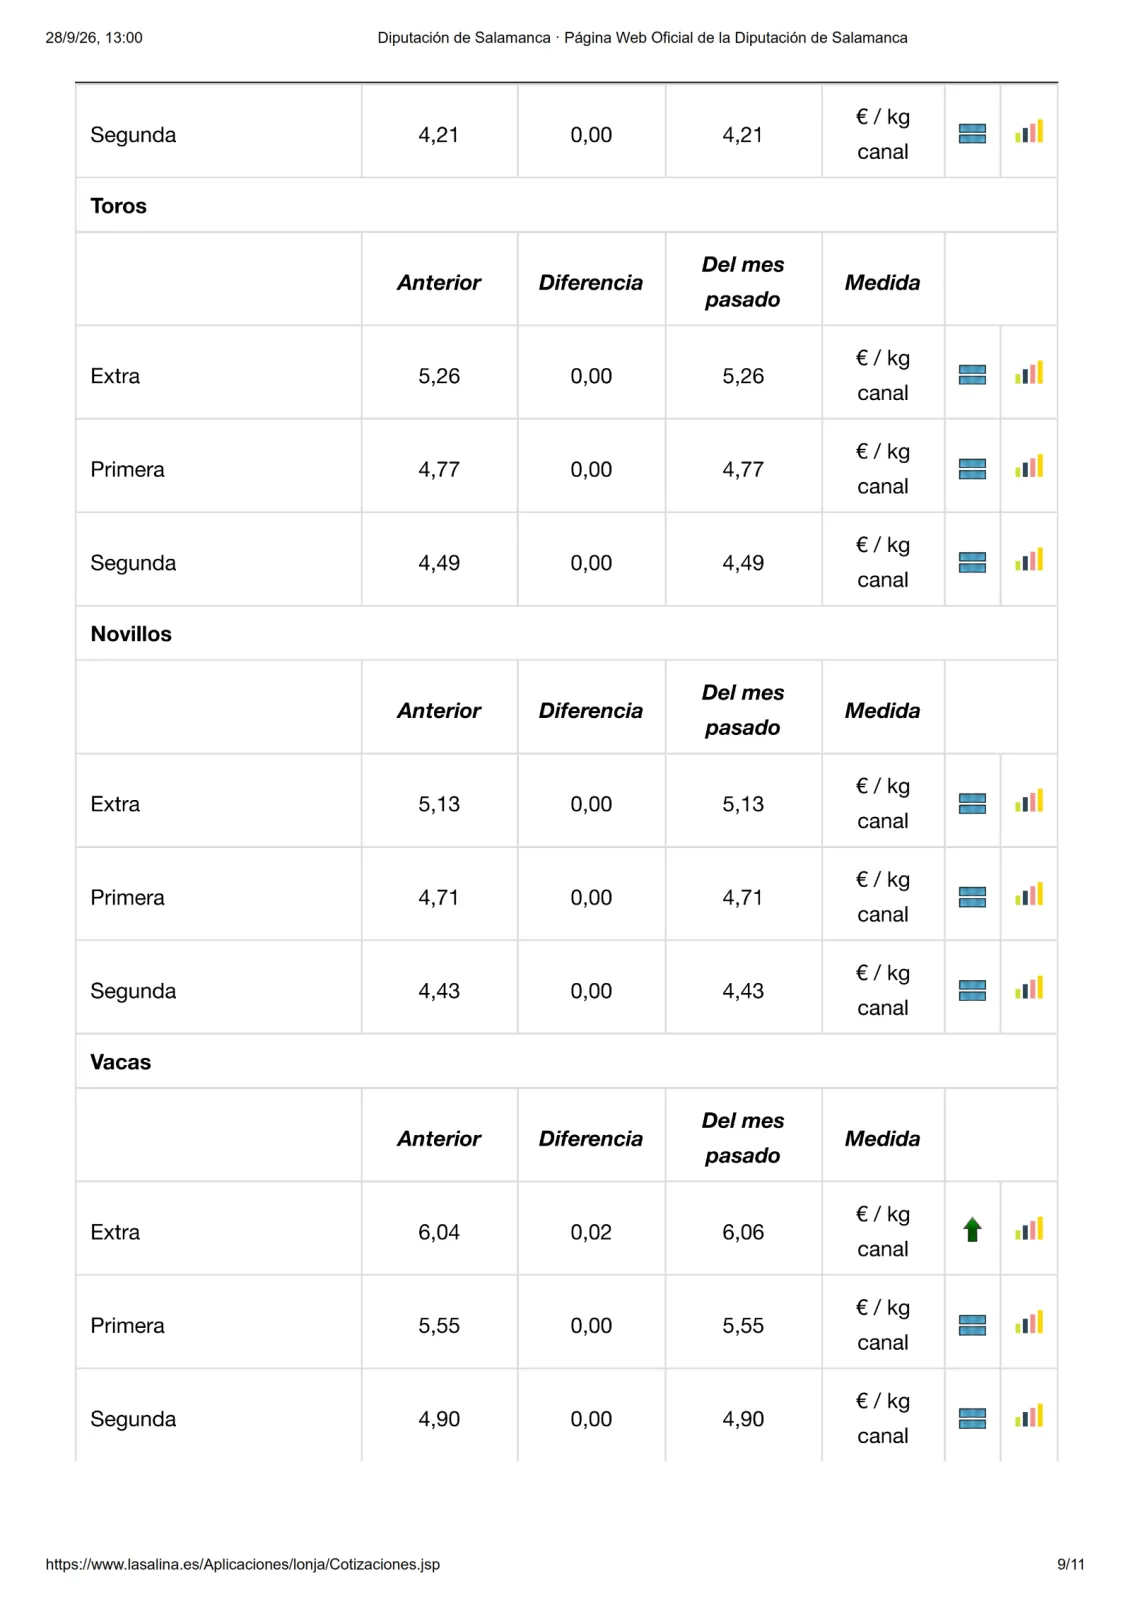1131x1600 pixels.
Task: Select the Toros section heading
Action: pos(118,206)
